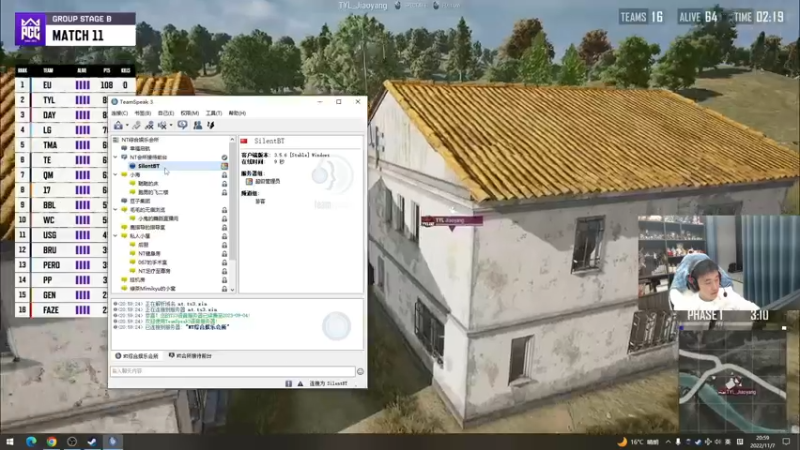Click the lock icon on the 067 channel row
Viewport: 800px width, 450px height.
224,262
